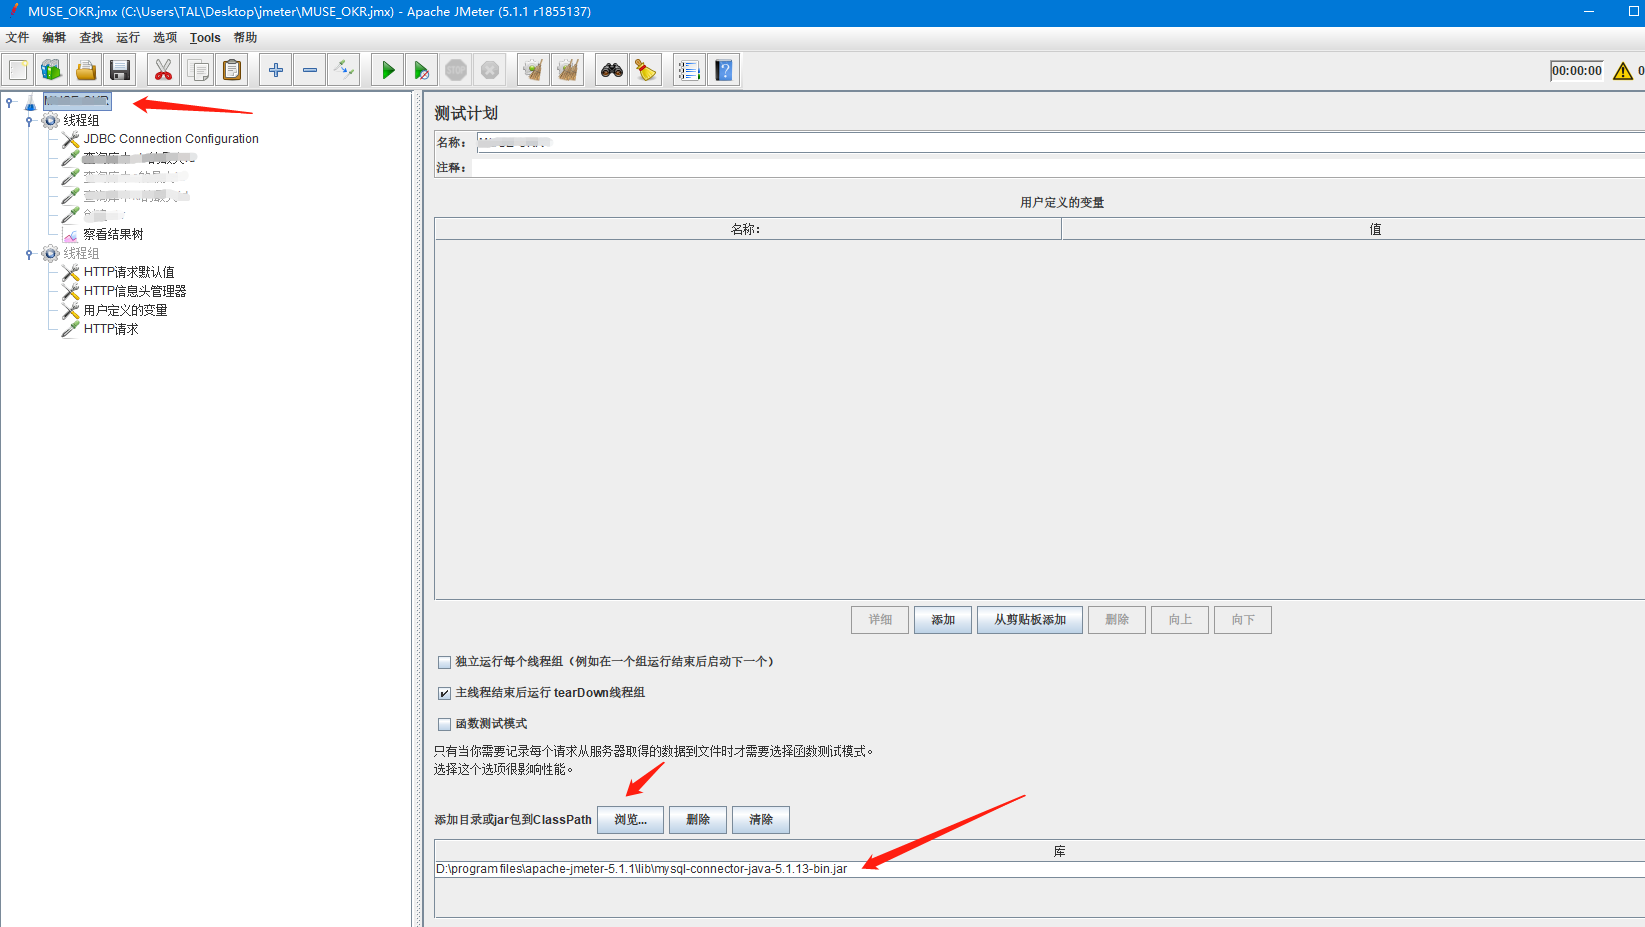
Task: Click the Collapse All minus icon
Action: point(310,70)
